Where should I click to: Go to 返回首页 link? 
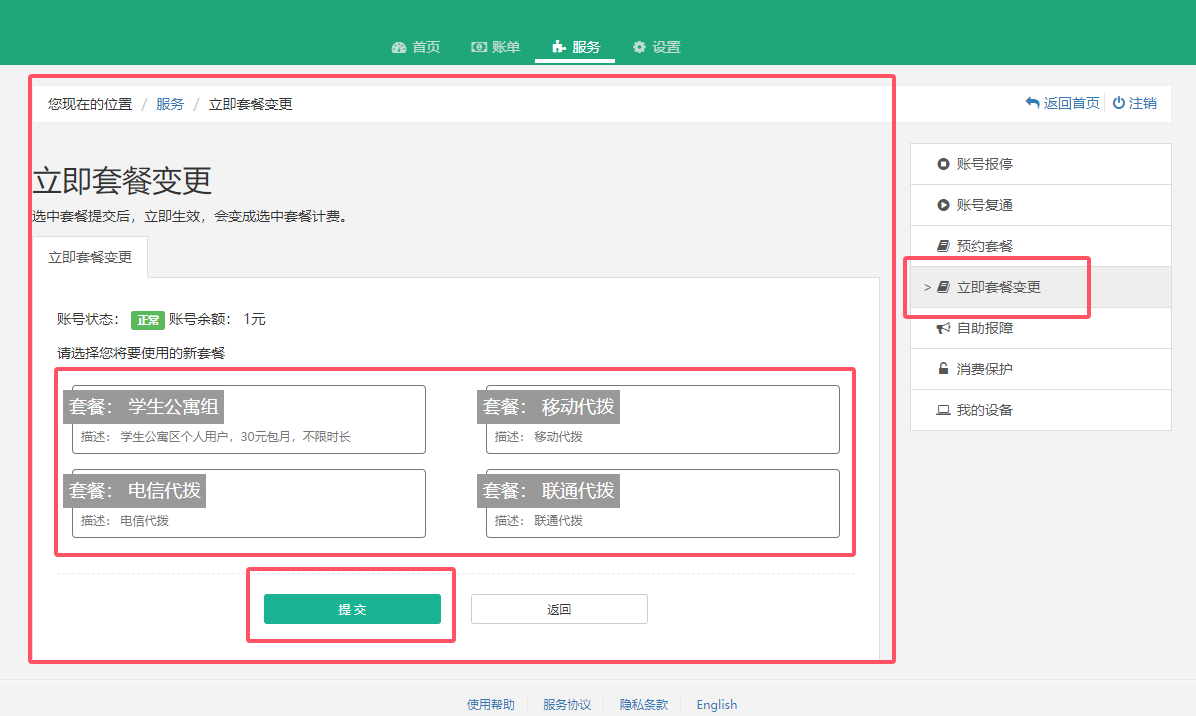coord(1063,103)
